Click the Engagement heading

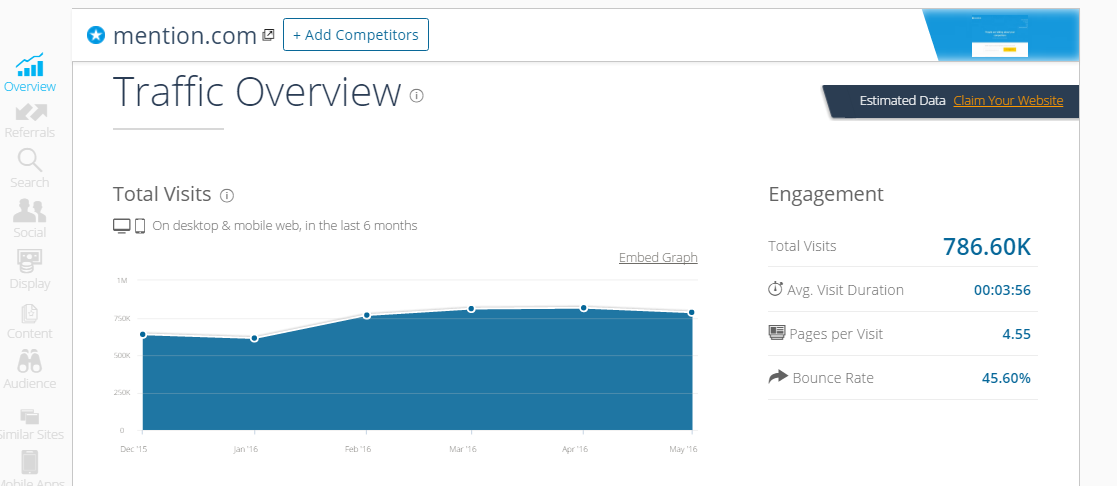pos(826,194)
